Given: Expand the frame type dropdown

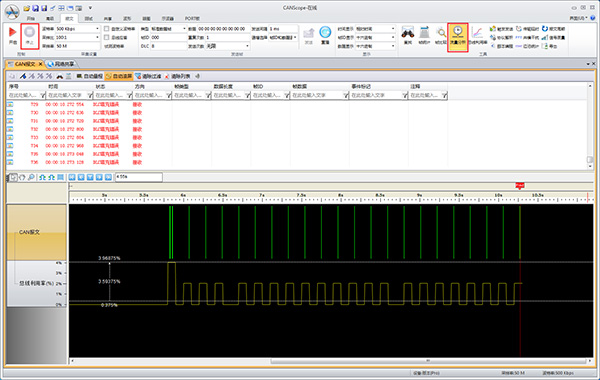Looking at the screenshot, I should [x=168, y=29].
